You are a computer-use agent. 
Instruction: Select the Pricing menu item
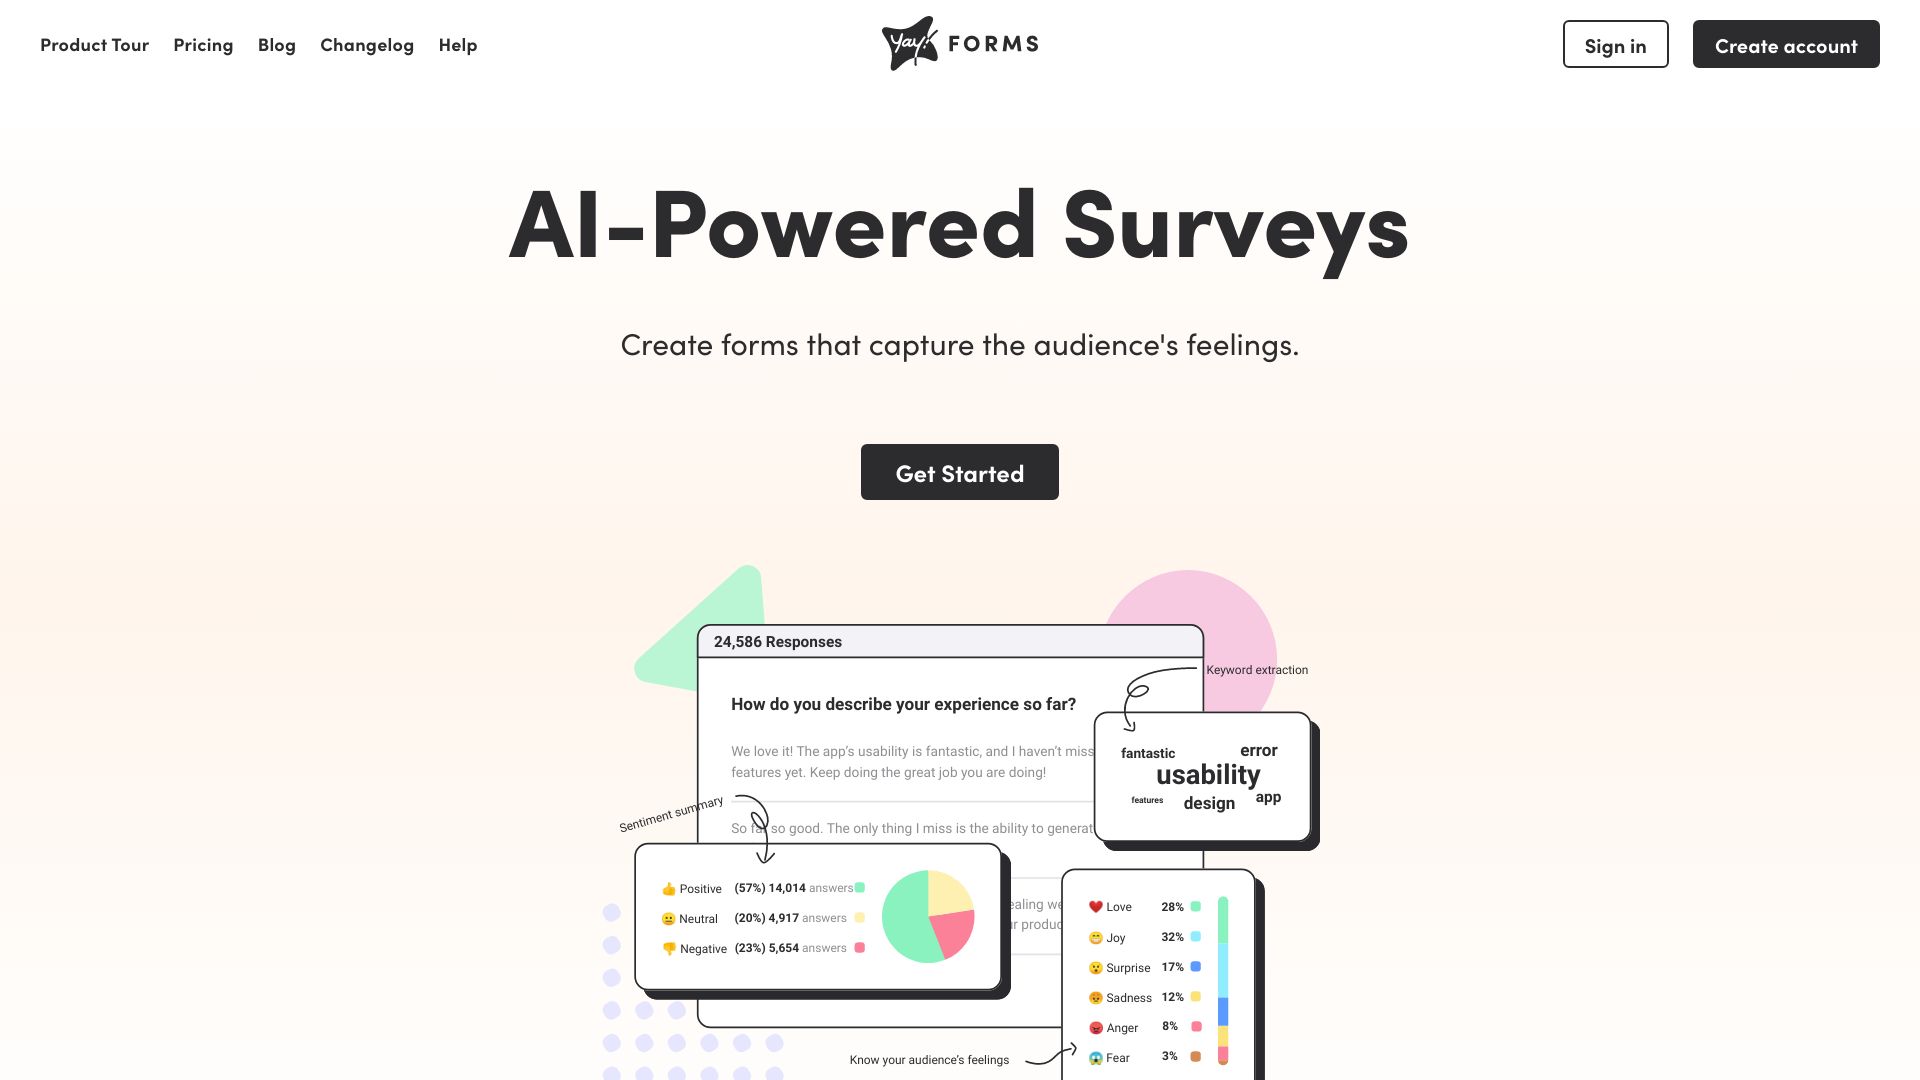click(203, 44)
